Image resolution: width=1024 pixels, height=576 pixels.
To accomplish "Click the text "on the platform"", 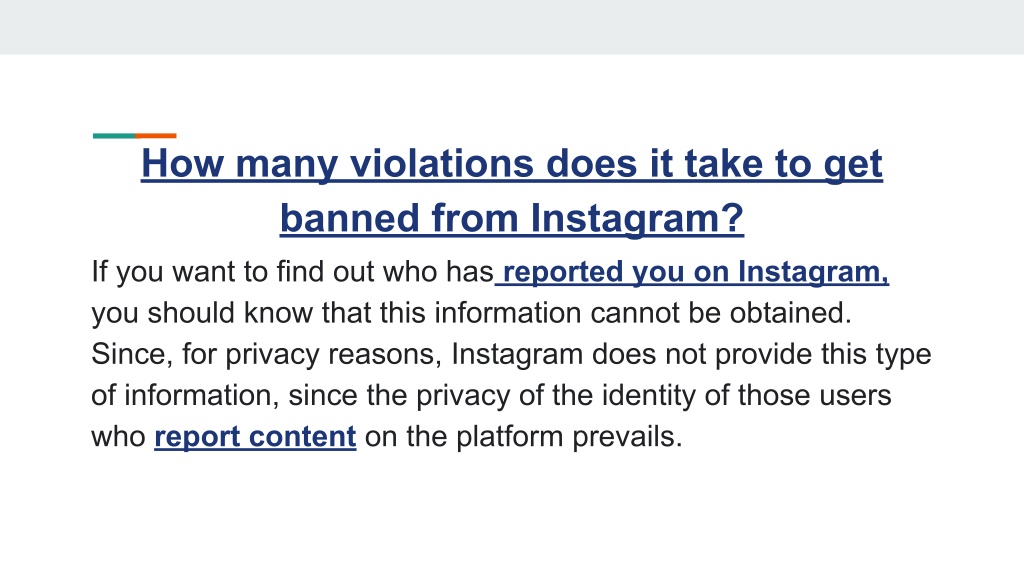I will click(x=464, y=437).
